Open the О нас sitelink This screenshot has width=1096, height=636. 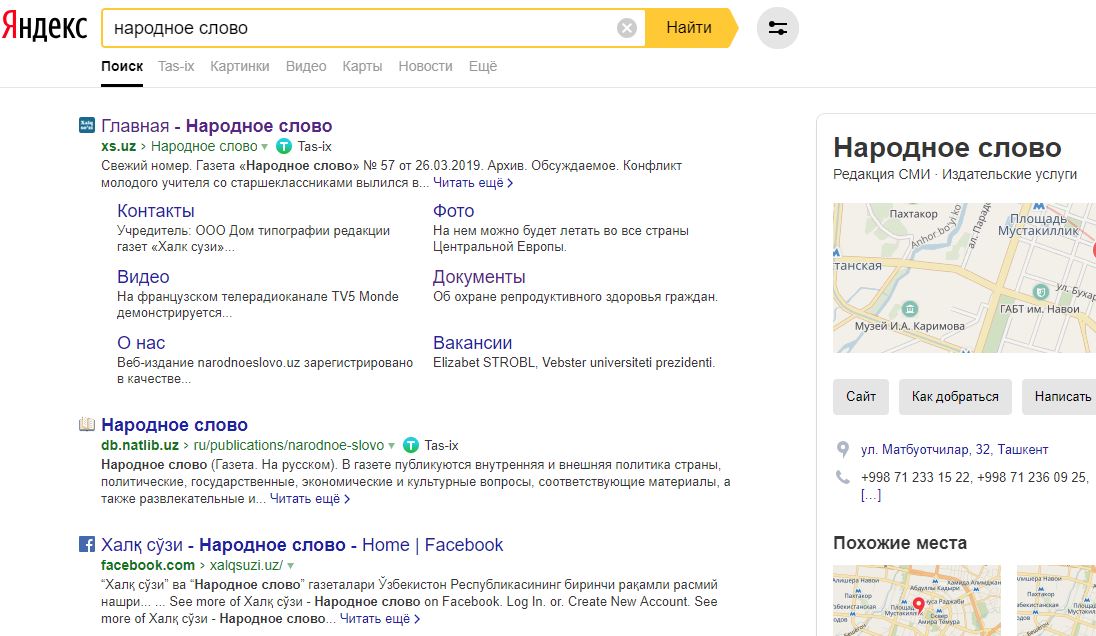[x=141, y=343]
